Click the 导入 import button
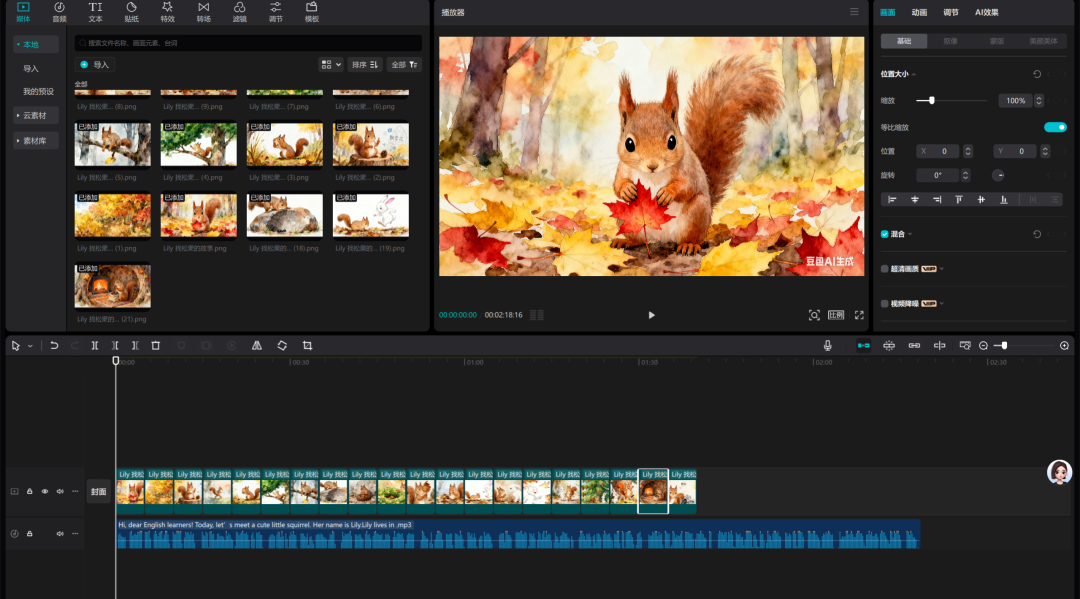 96,64
